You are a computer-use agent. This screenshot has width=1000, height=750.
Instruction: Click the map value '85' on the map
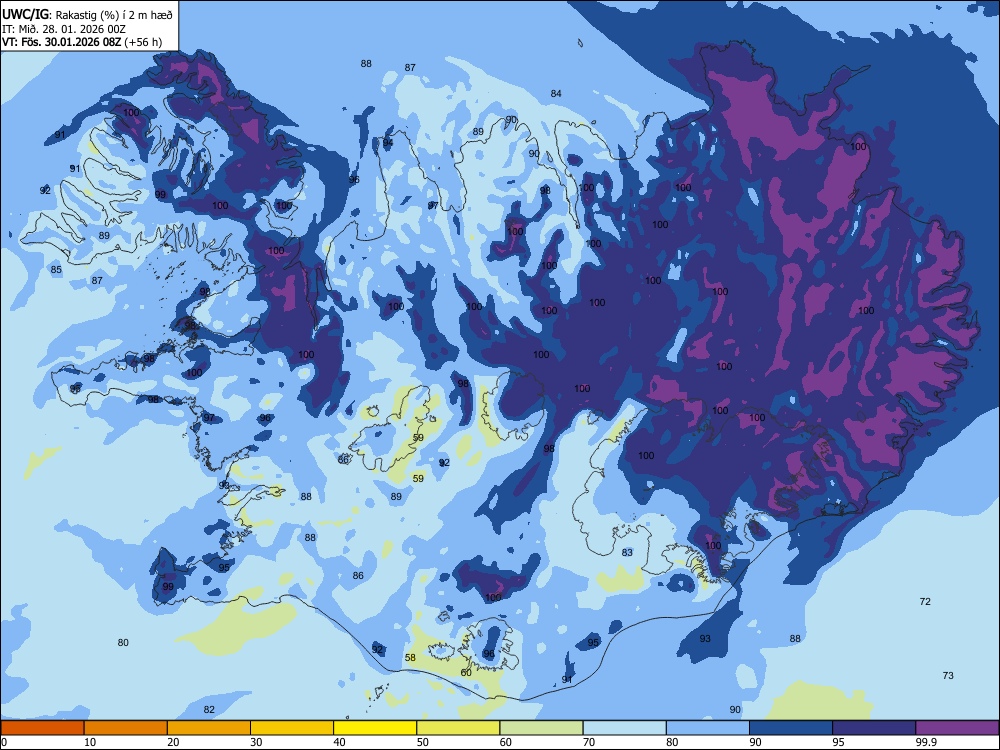click(56, 270)
